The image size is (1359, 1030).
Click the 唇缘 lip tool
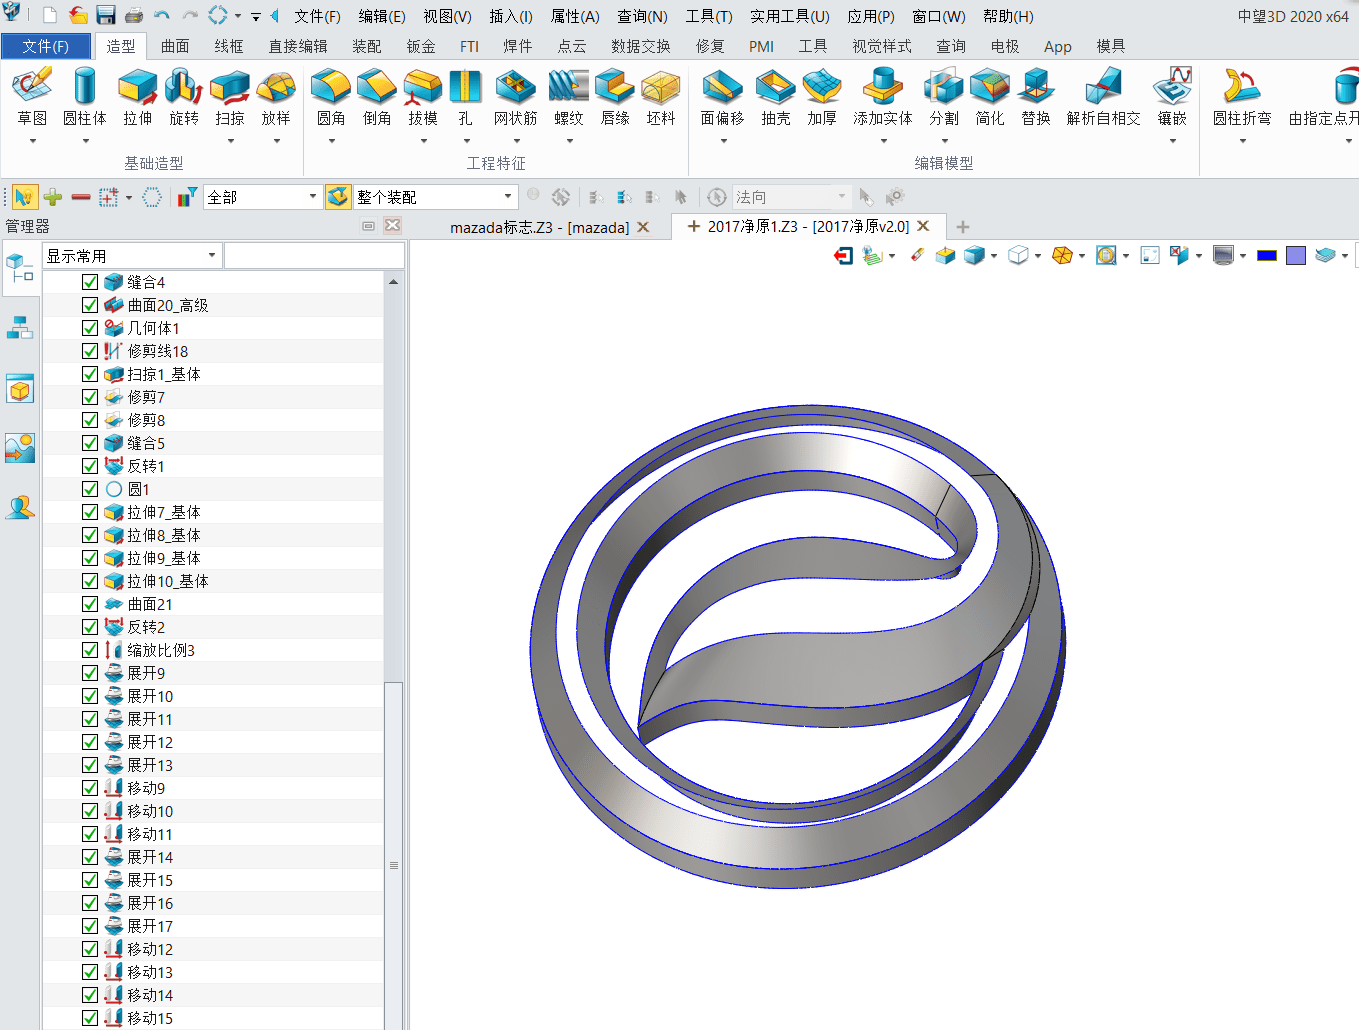coord(615,97)
